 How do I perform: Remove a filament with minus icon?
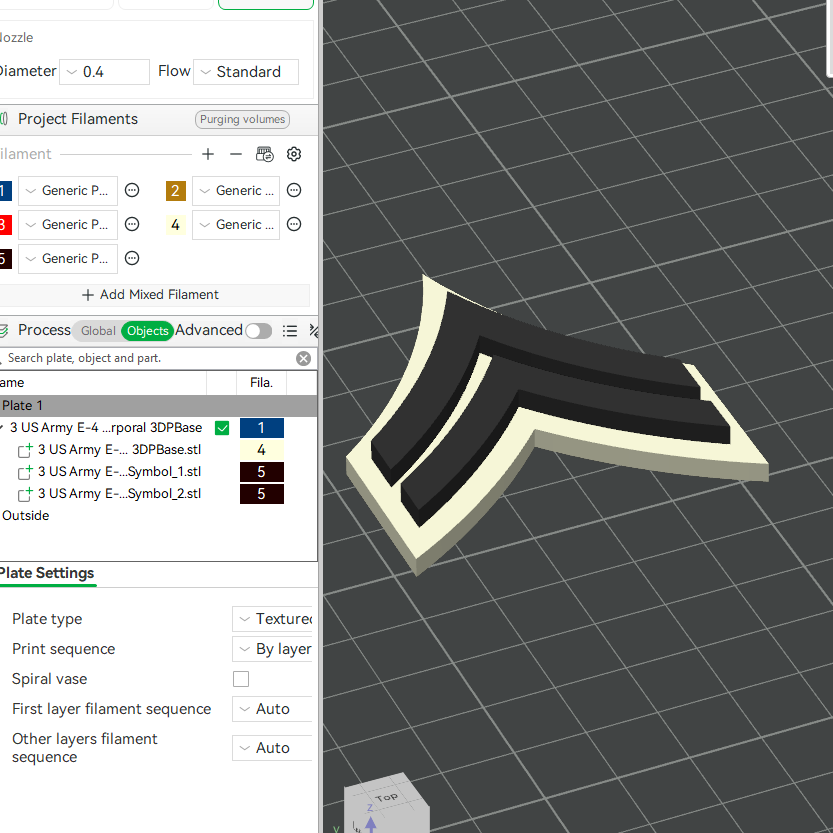pyautogui.click(x=236, y=154)
